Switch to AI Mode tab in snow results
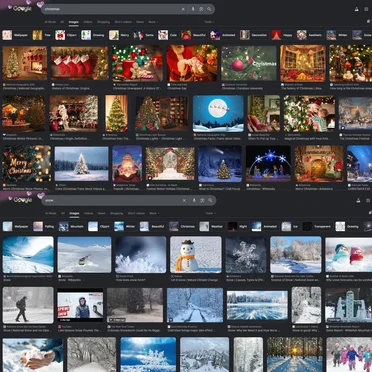Screen dimensions: 372x372 coord(51,213)
